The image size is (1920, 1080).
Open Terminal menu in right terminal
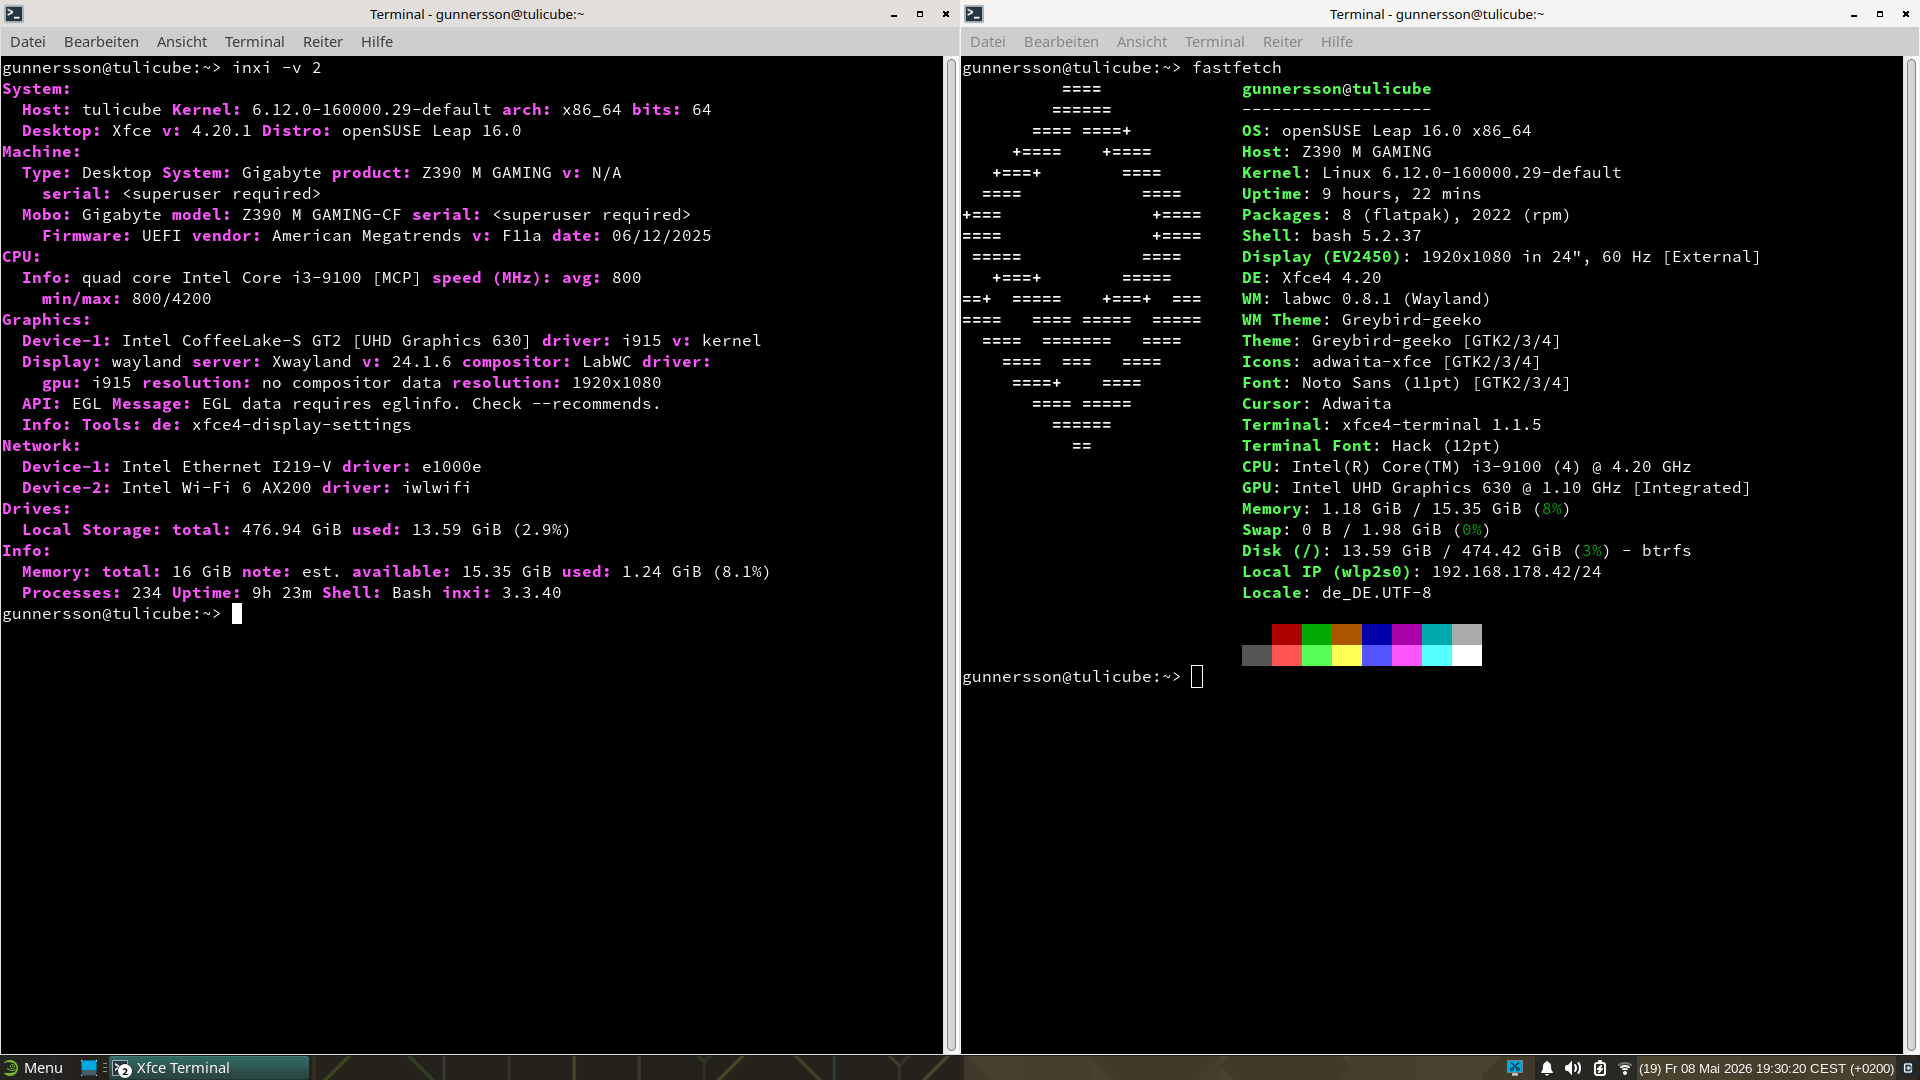tap(1214, 42)
